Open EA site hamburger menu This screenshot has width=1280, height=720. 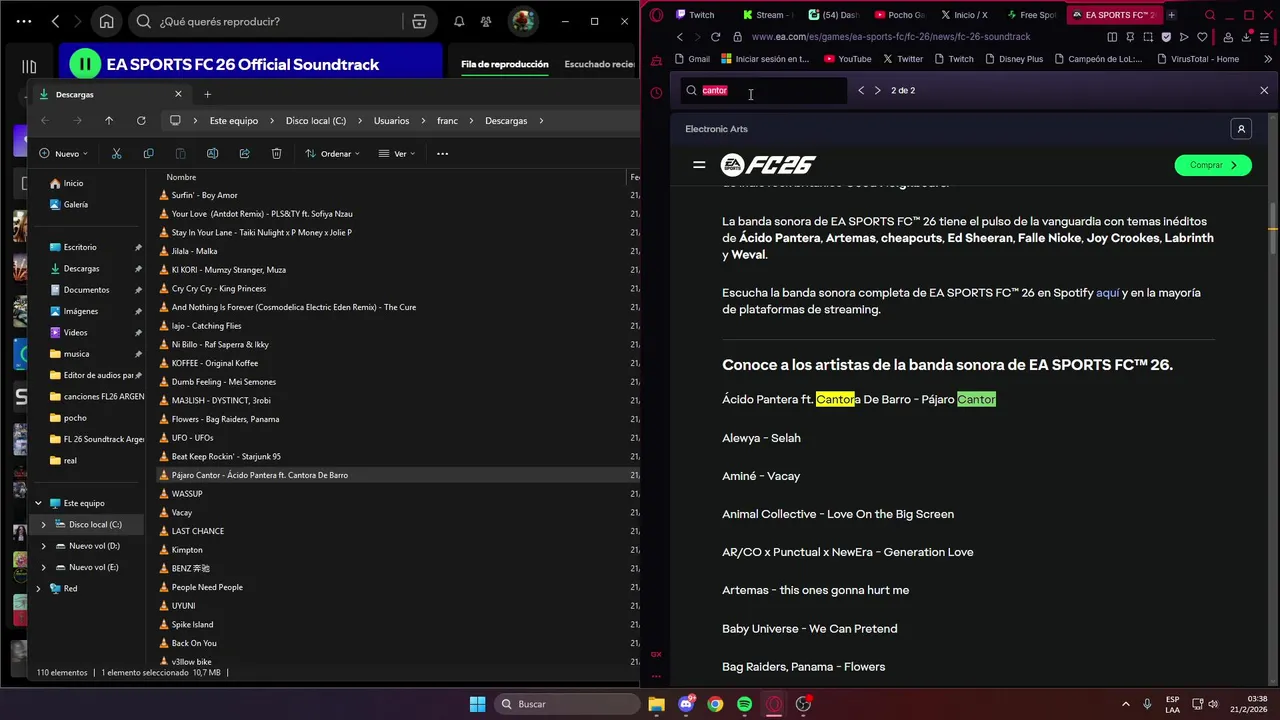(x=699, y=165)
